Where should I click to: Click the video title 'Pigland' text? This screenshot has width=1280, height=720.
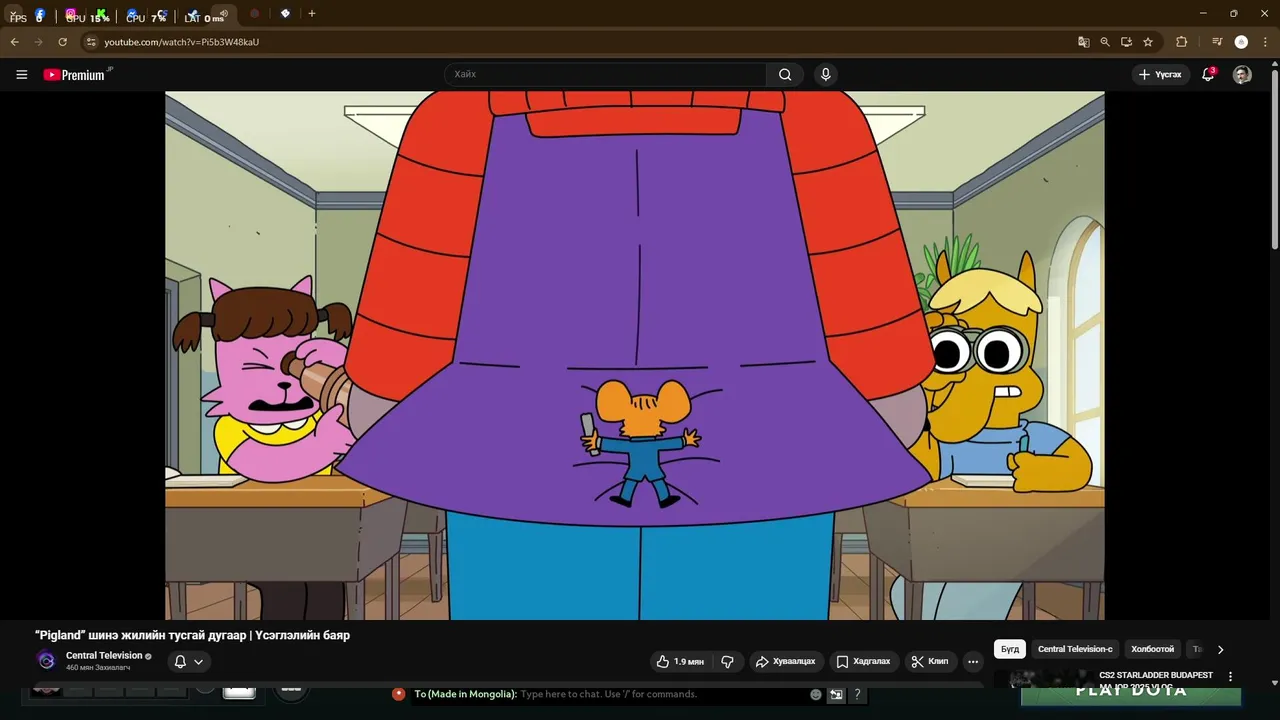click(192, 635)
